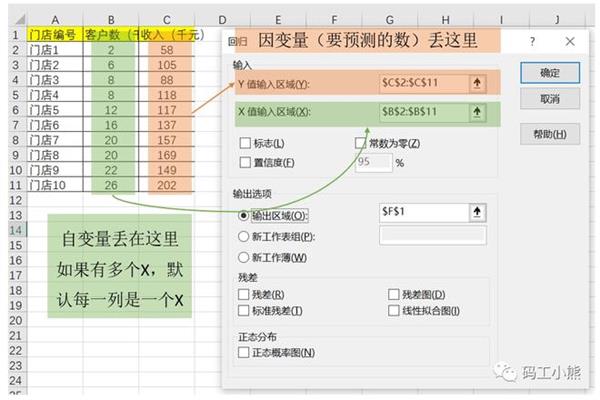The height and width of the screenshot is (400, 600).
Task: Select the 门店编号 header cell
Action: coord(55,35)
